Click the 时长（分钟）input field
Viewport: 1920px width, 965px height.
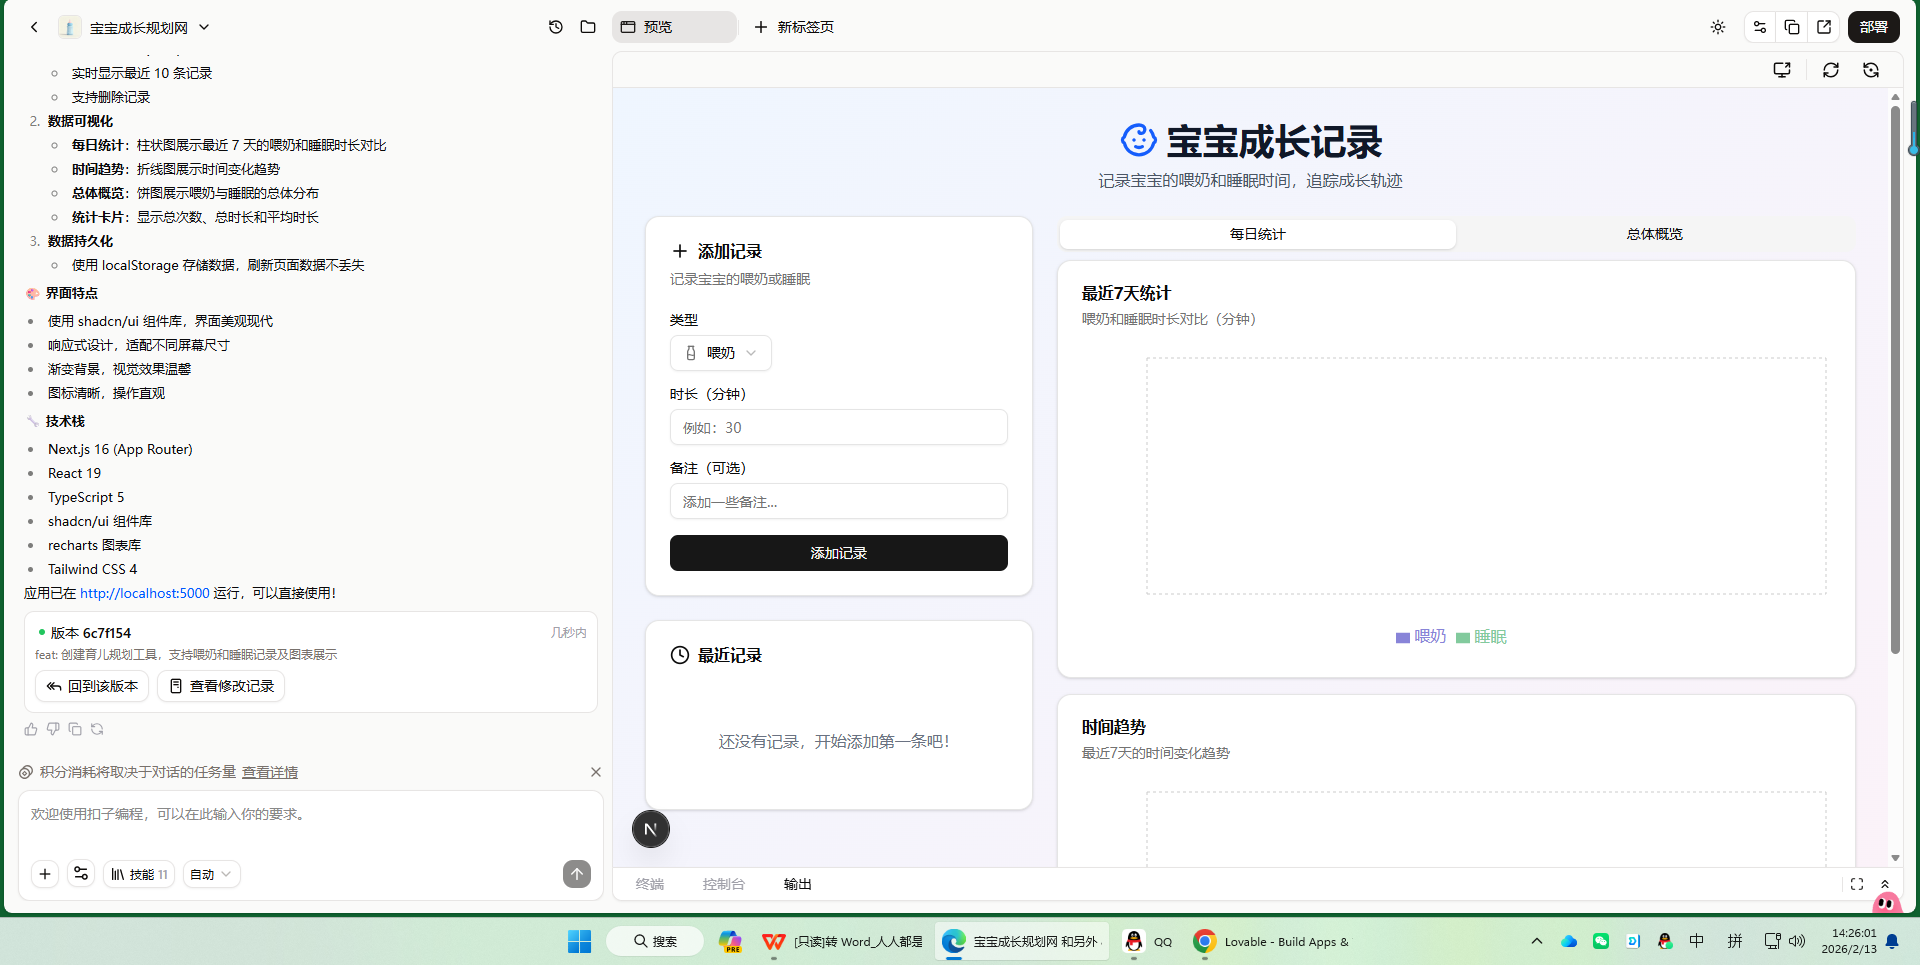pyautogui.click(x=838, y=427)
